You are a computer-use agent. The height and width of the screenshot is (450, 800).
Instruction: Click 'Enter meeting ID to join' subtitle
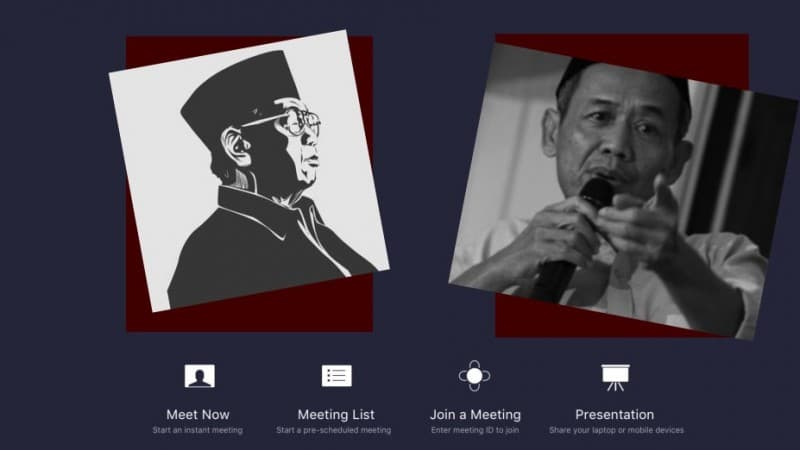475,430
